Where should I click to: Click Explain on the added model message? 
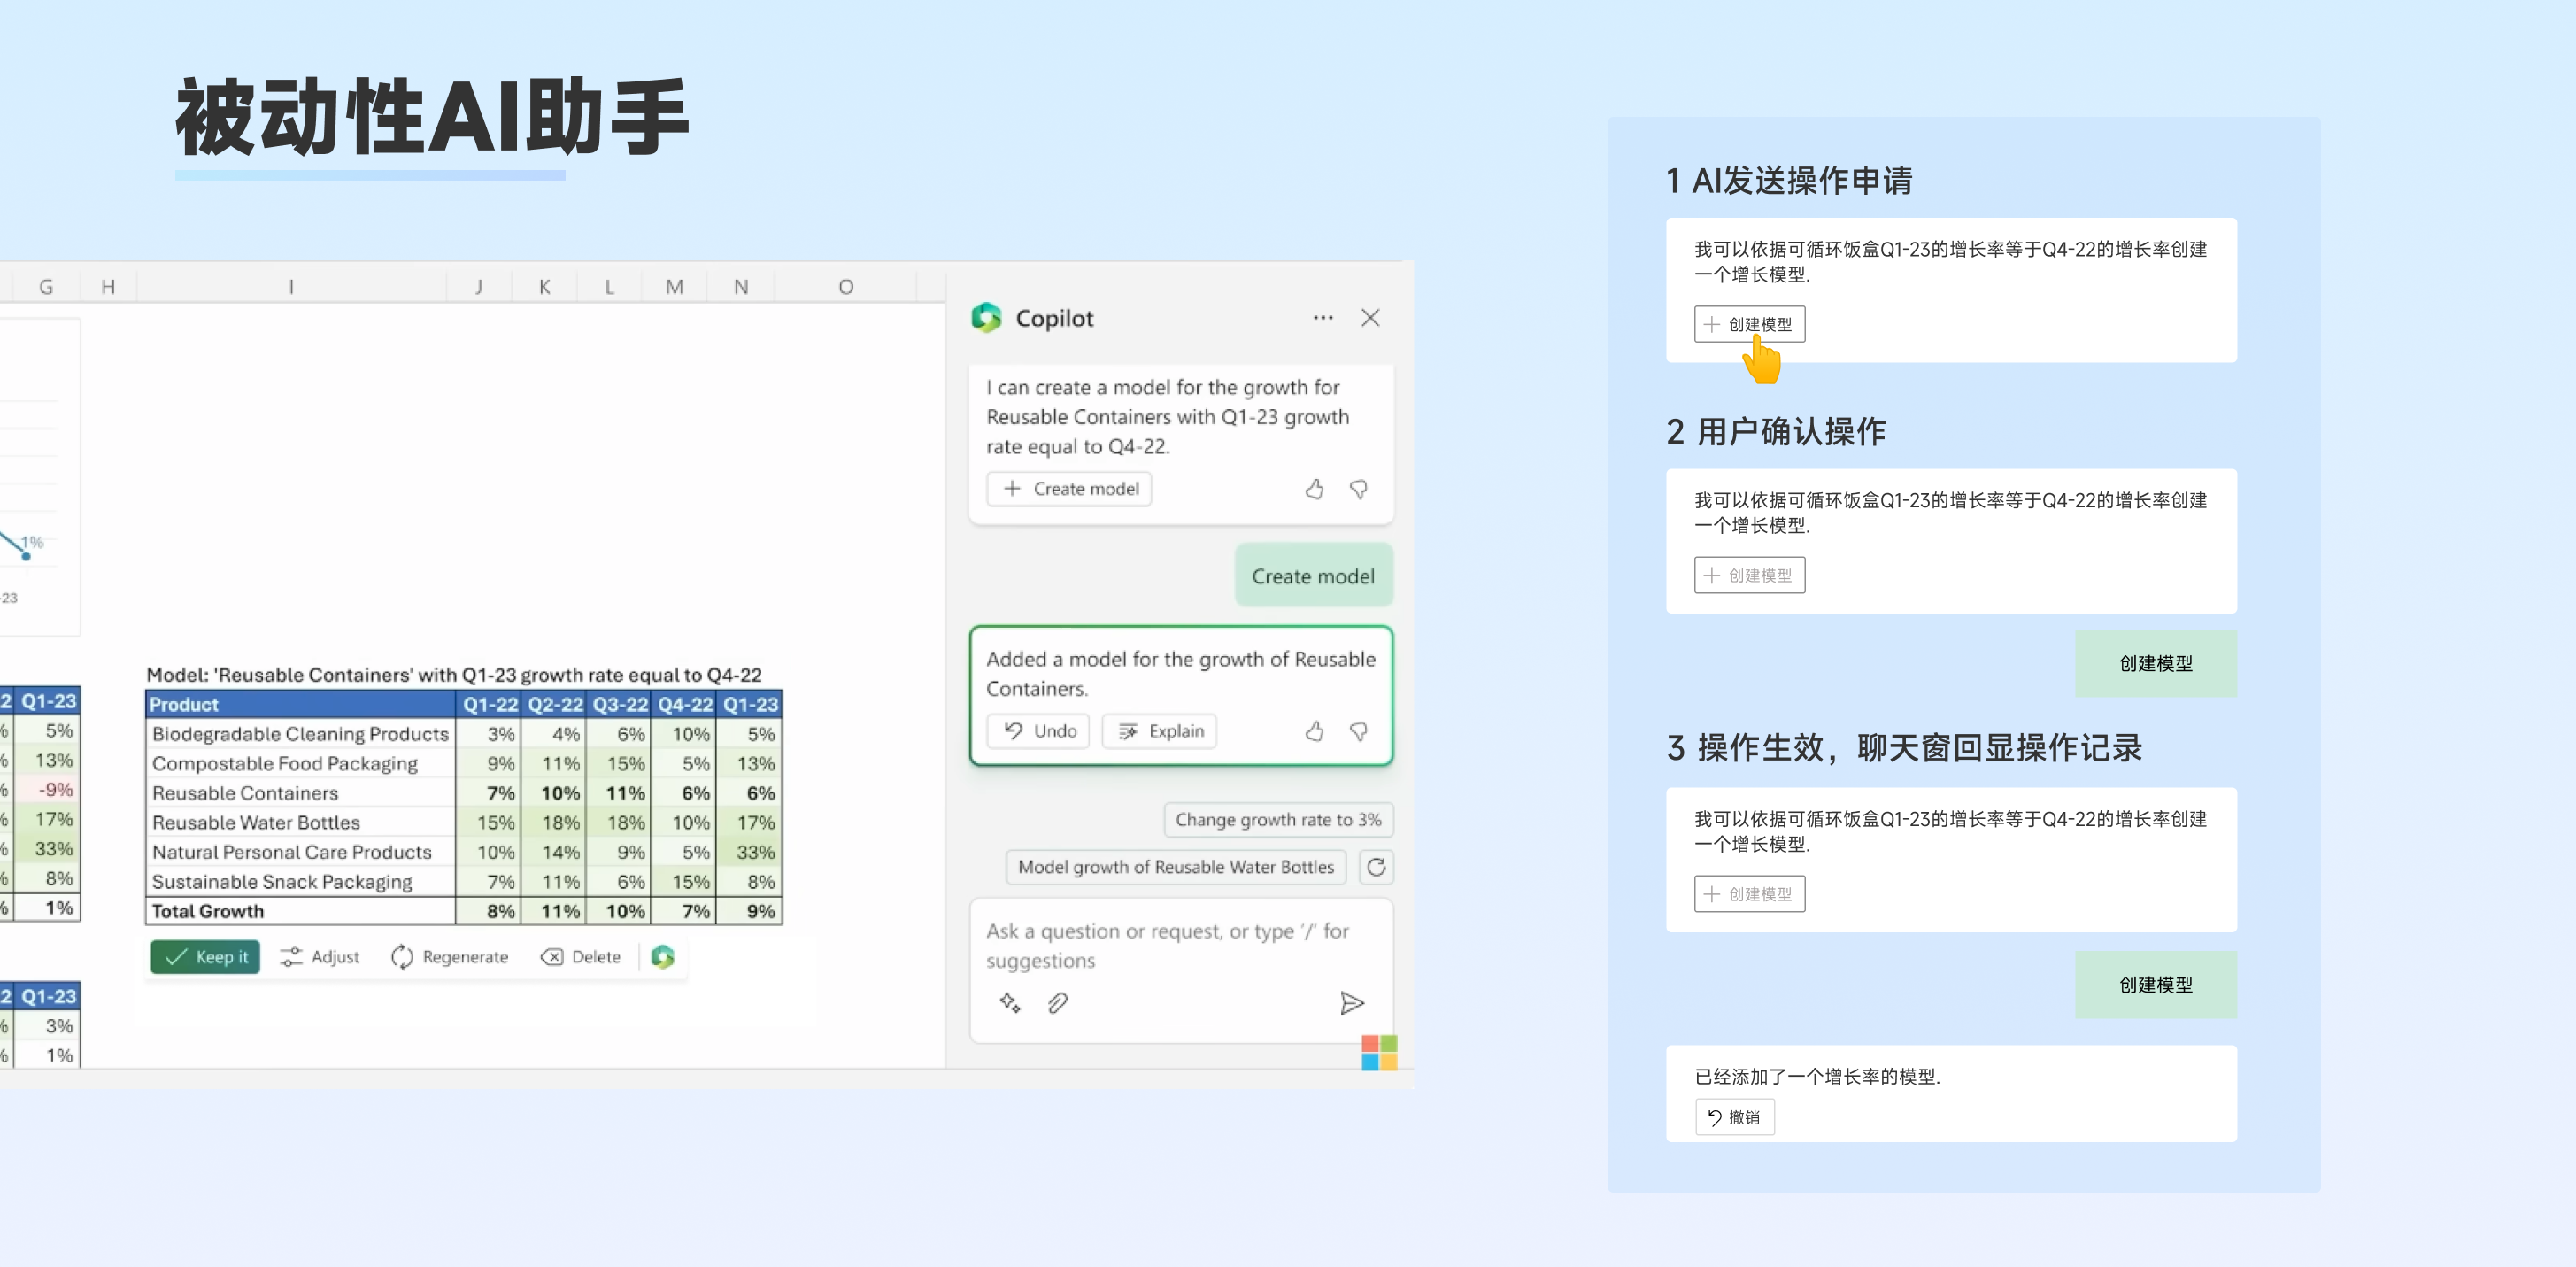point(1159,731)
